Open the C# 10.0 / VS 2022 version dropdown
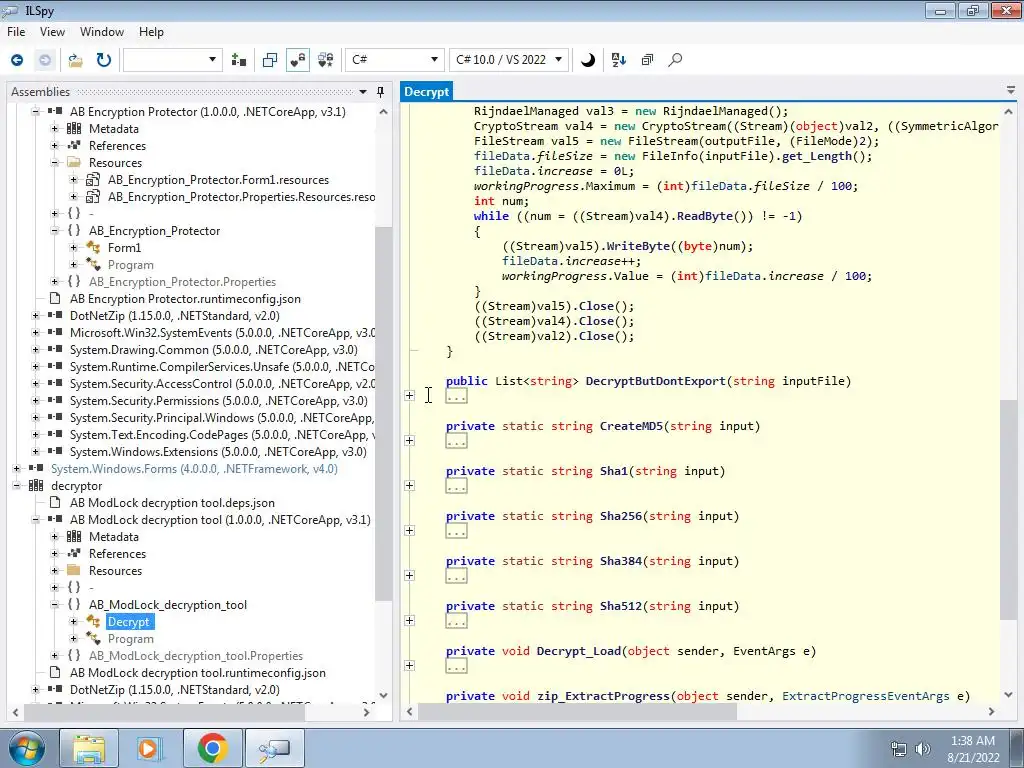The width and height of the screenshot is (1024, 768). click(x=509, y=60)
